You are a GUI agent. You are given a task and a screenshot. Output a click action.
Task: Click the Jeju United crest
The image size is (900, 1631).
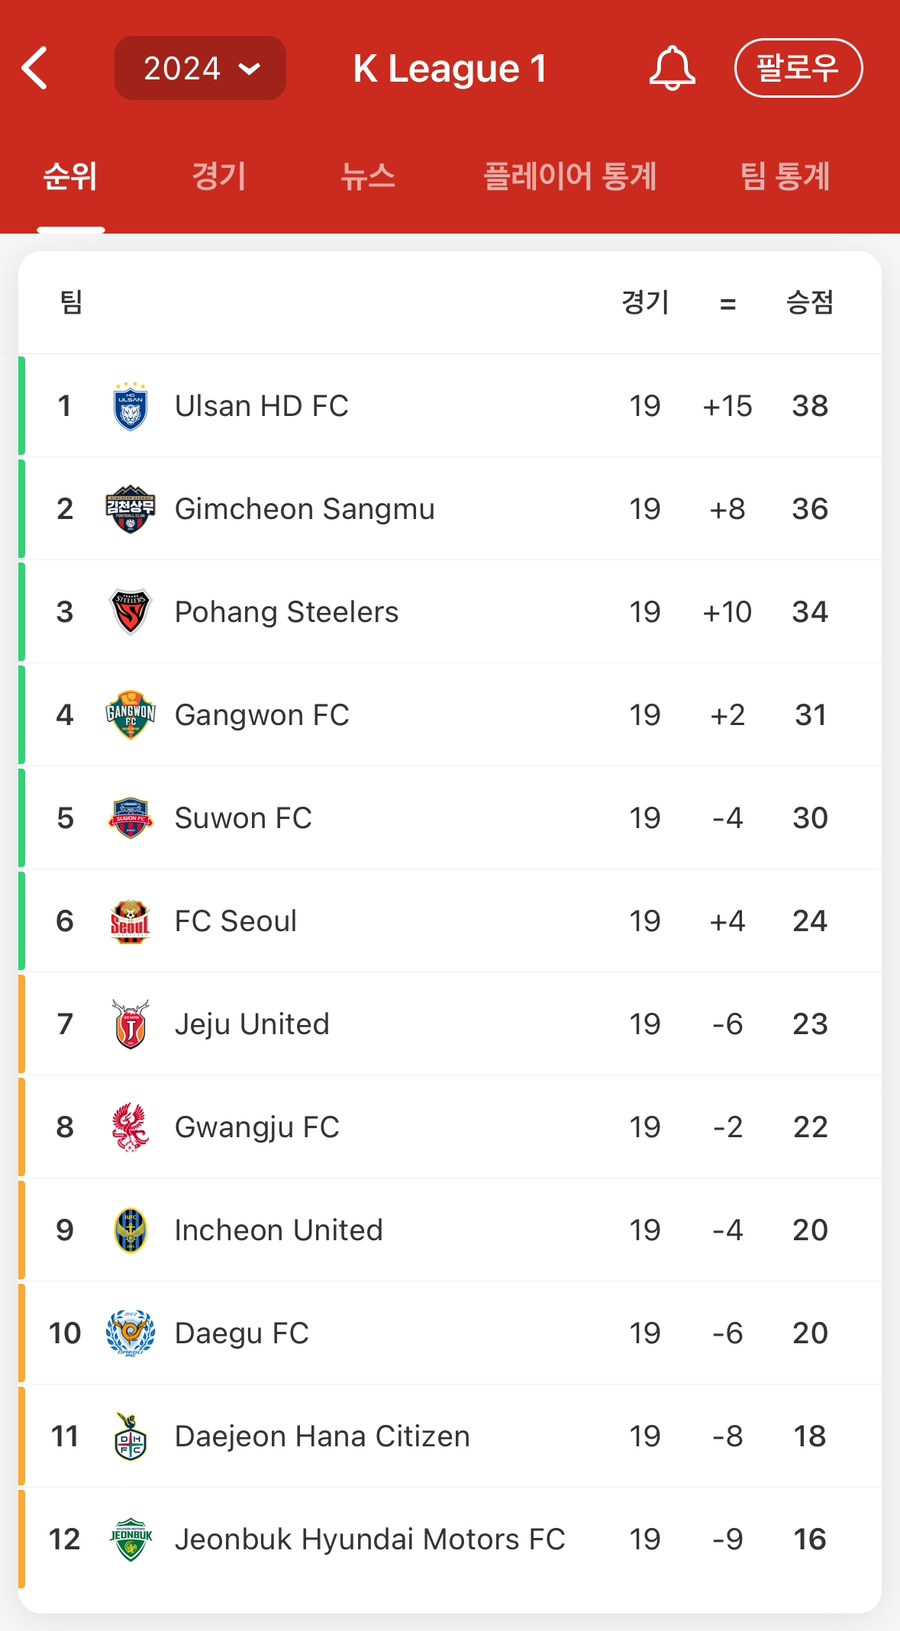click(x=130, y=1024)
